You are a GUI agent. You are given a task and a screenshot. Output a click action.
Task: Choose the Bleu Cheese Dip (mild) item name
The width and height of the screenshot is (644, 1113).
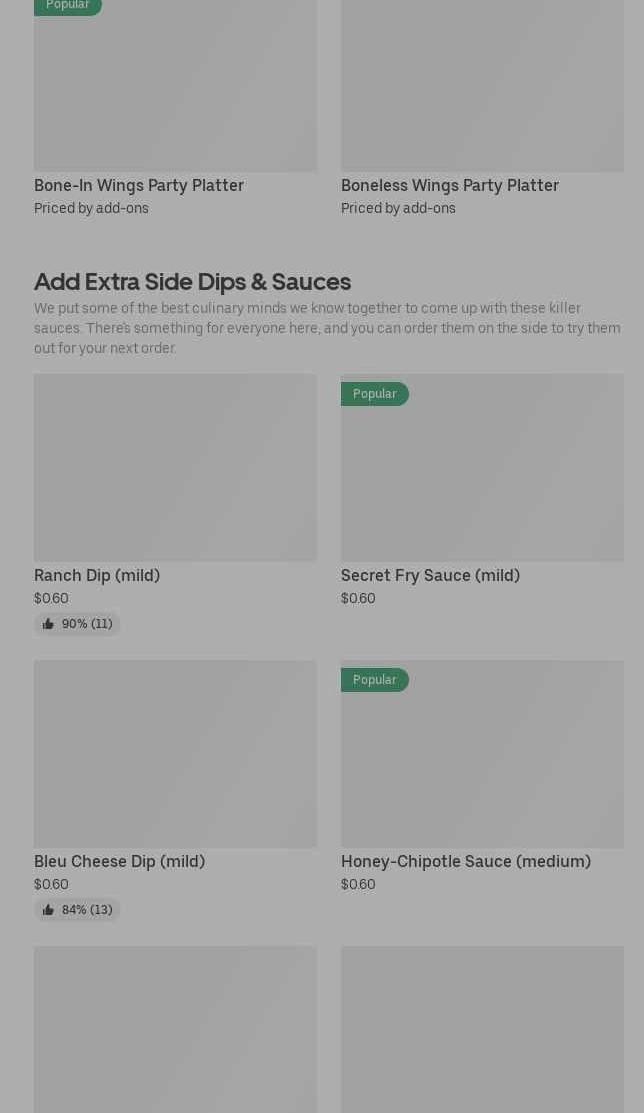[x=119, y=861]
